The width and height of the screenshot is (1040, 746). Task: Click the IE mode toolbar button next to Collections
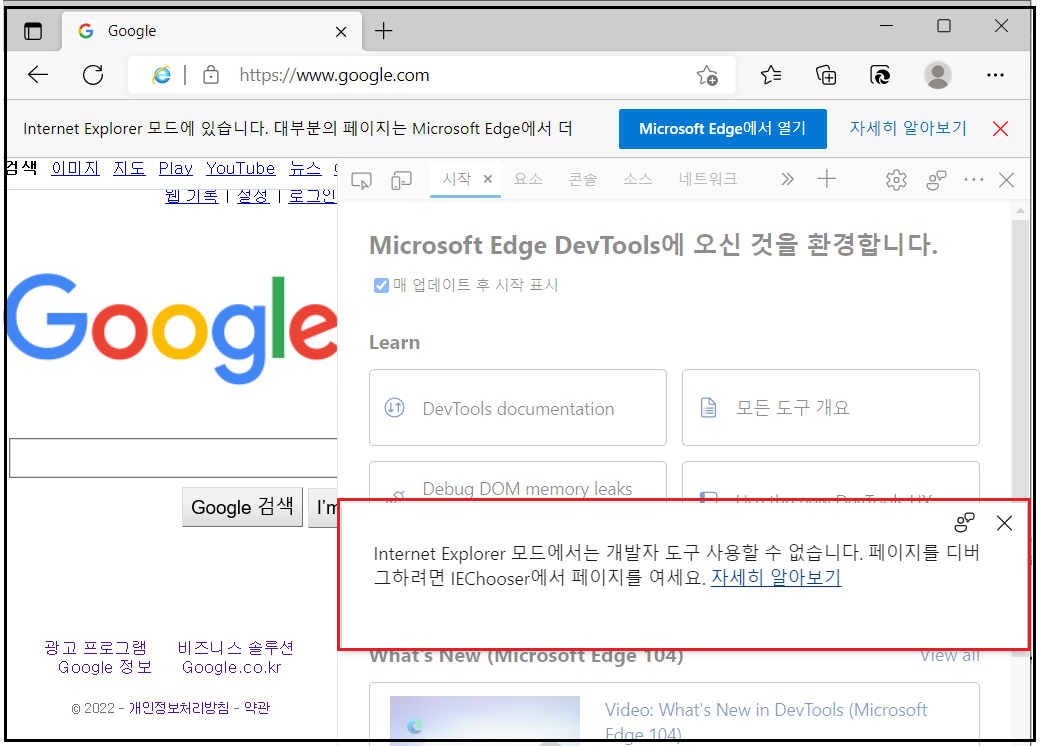[x=880, y=75]
